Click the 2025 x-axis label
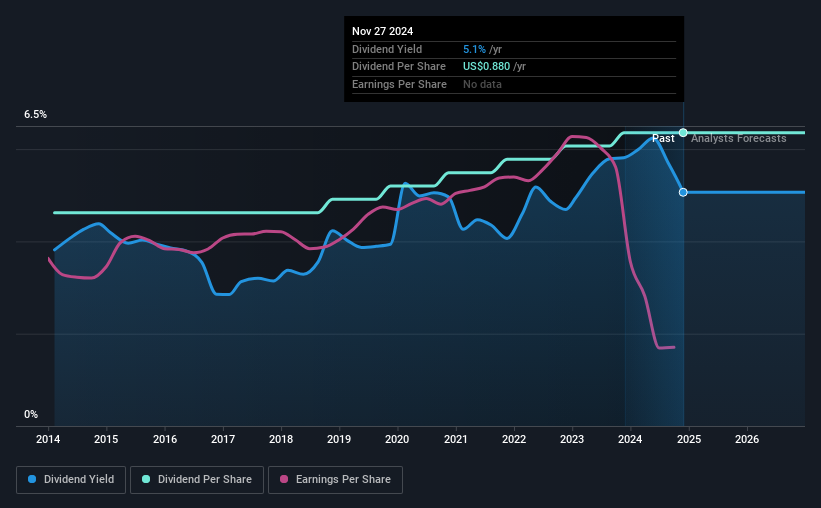Screen dimensions: 821x508 (689, 439)
